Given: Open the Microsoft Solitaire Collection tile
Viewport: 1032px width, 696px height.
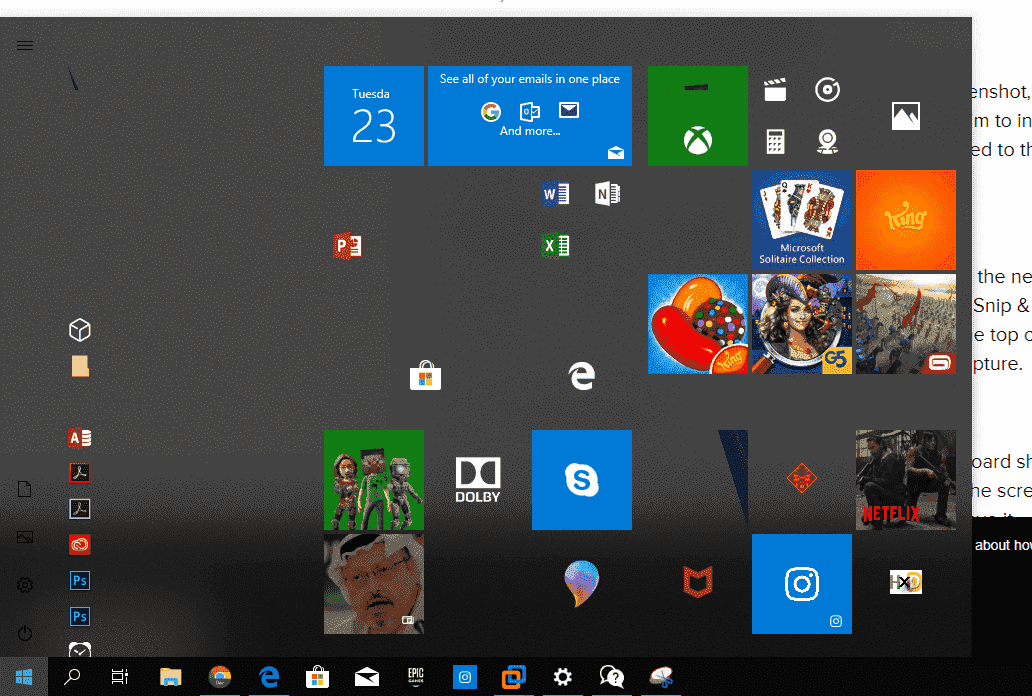Looking at the screenshot, I should (x=802, y=220).
